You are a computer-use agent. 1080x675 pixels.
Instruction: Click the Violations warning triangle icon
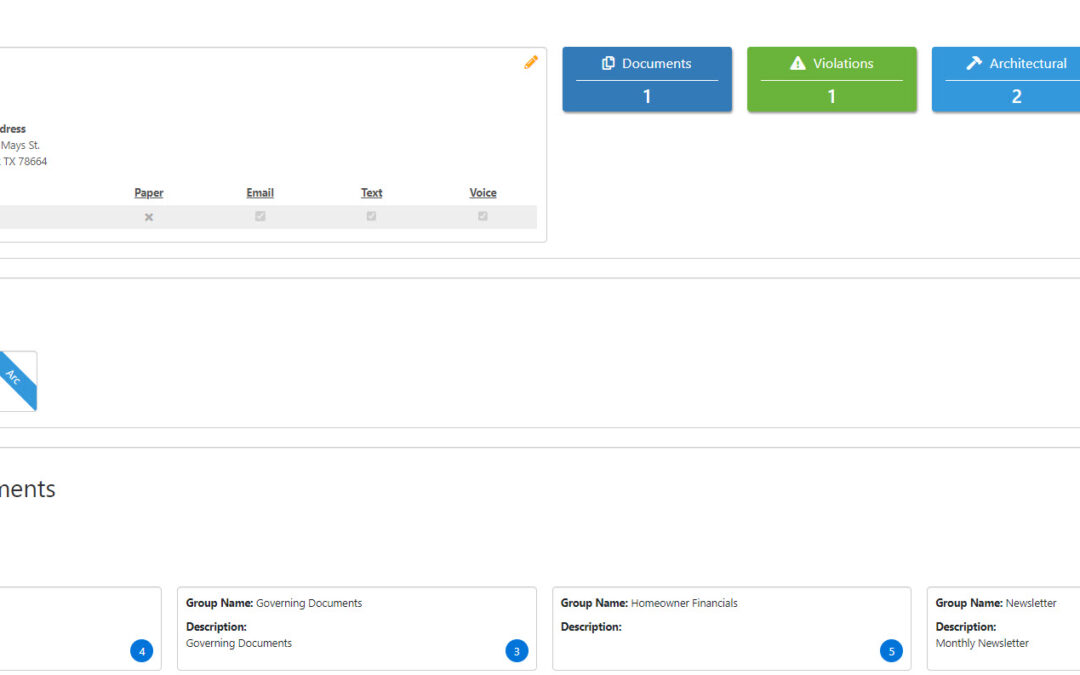[797, 63]
